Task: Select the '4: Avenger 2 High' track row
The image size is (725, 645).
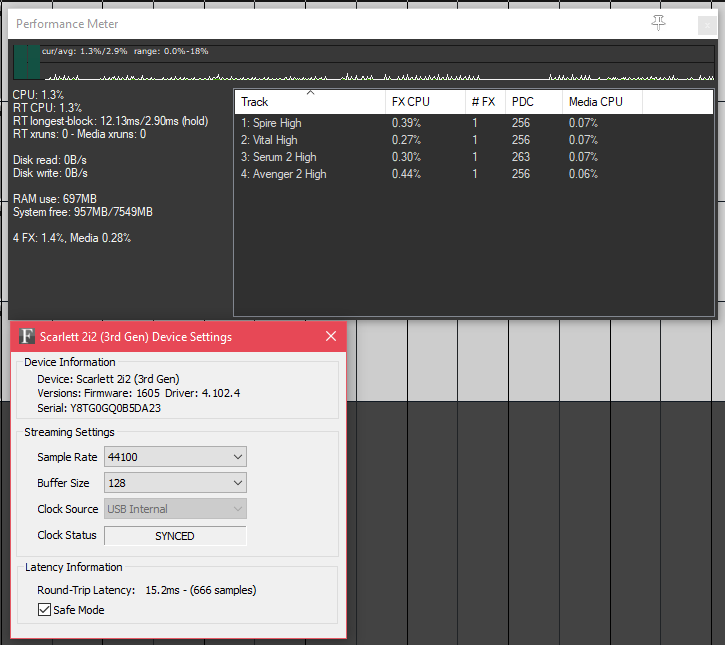Action: [x=473, y=174]
